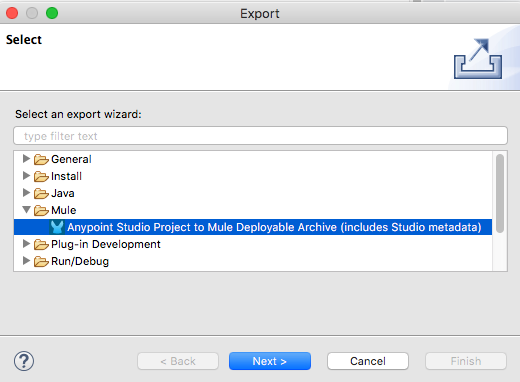Close the Export dialog with red button
This screenshot has height=382, width=520.
(x=12, y=13)
